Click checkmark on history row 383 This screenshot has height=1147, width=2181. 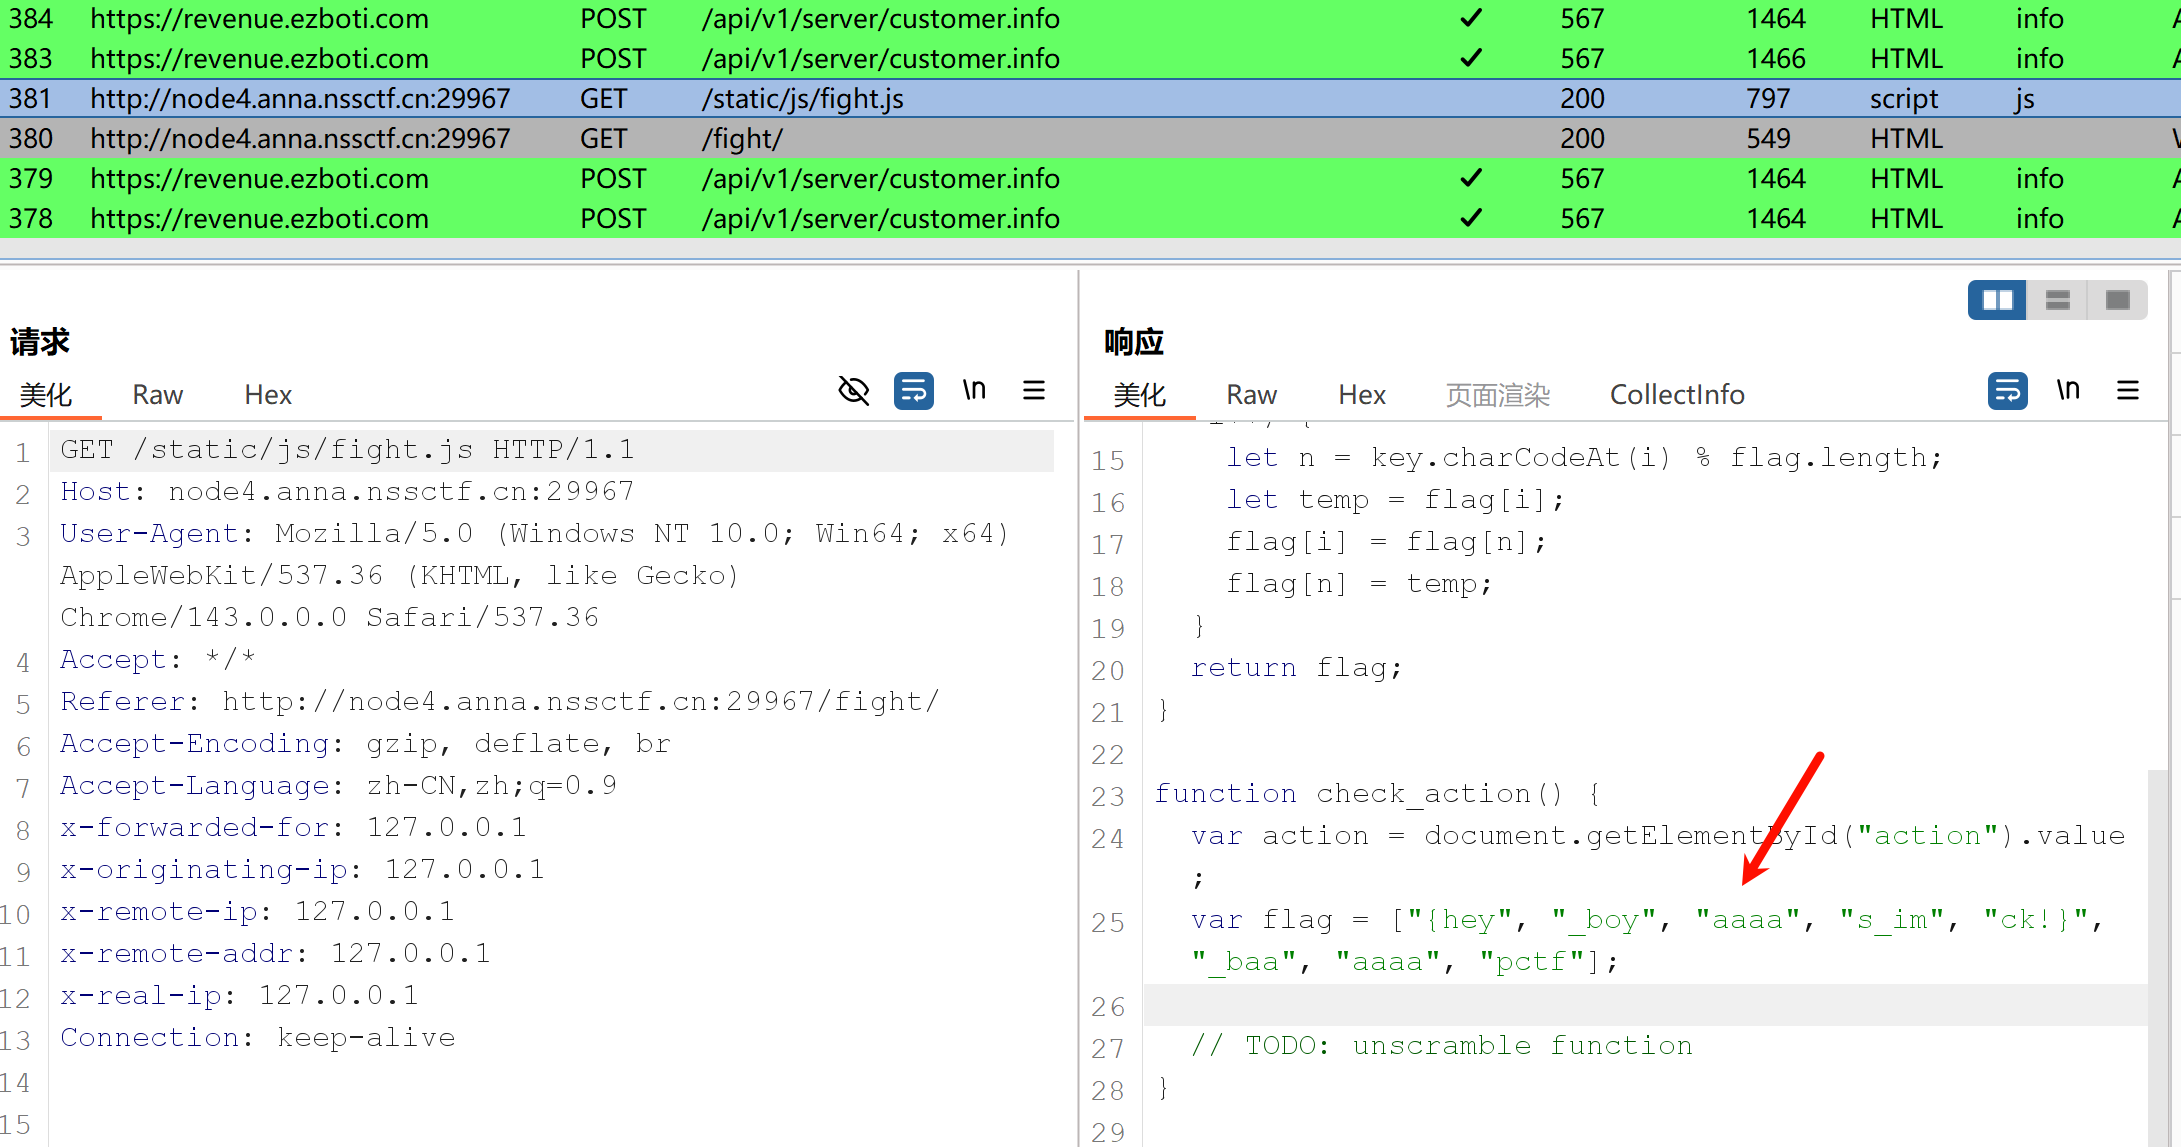pos(1470,58)
